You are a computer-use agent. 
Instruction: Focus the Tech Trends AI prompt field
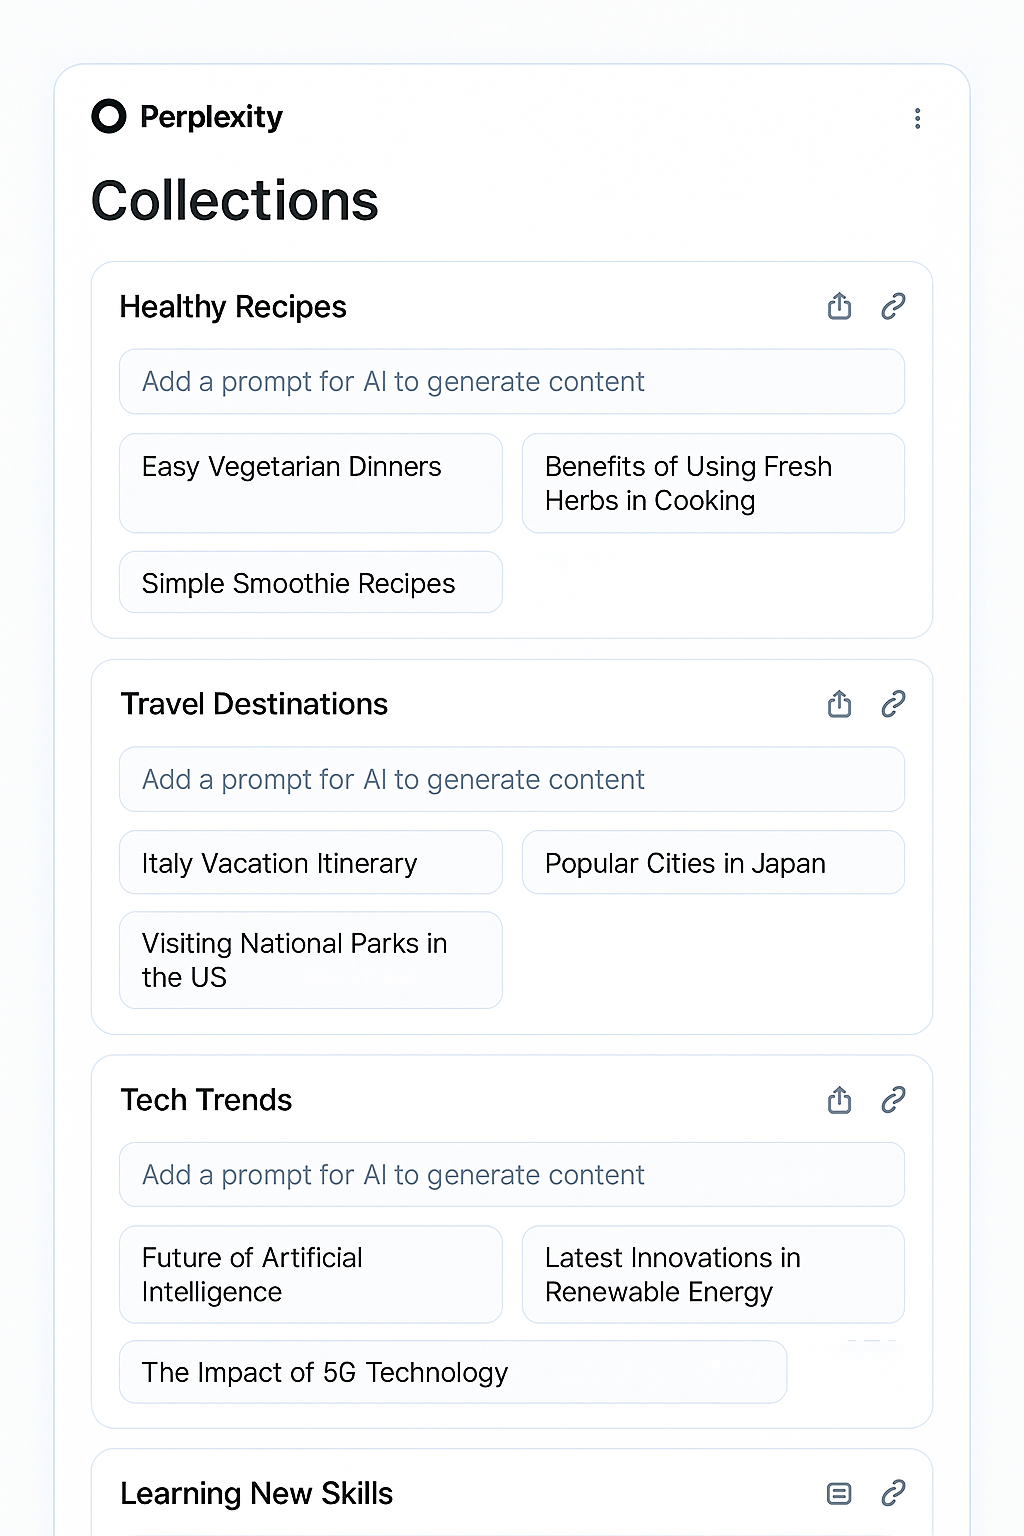pyautogui.click(x=512, y=1174)
